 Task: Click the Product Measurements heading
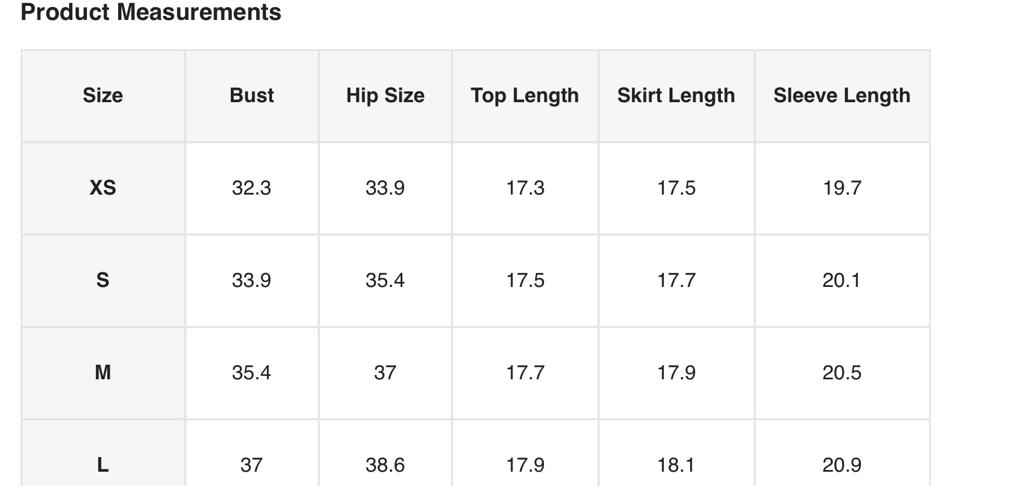click(151, 13)
